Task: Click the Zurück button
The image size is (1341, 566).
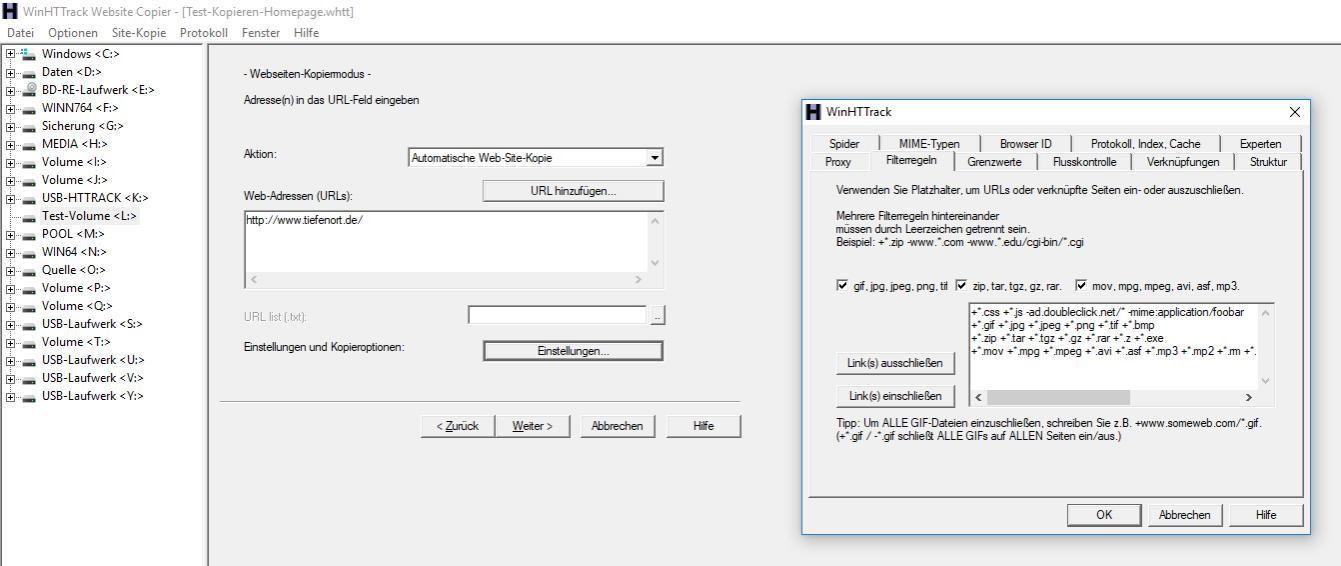Action: click(457, 426)
